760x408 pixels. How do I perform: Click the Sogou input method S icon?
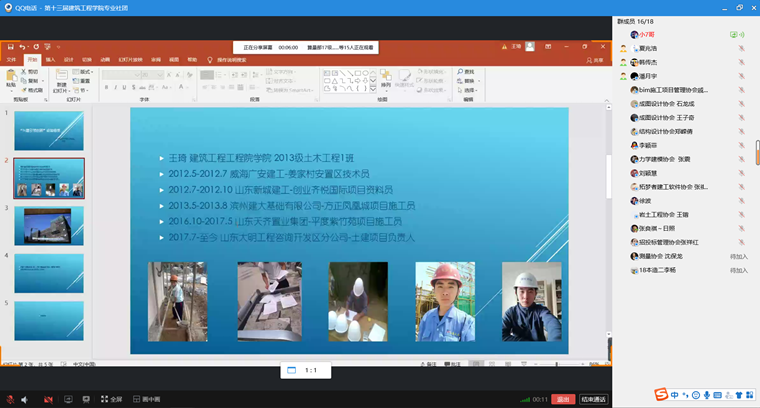(x=663, y=393)
